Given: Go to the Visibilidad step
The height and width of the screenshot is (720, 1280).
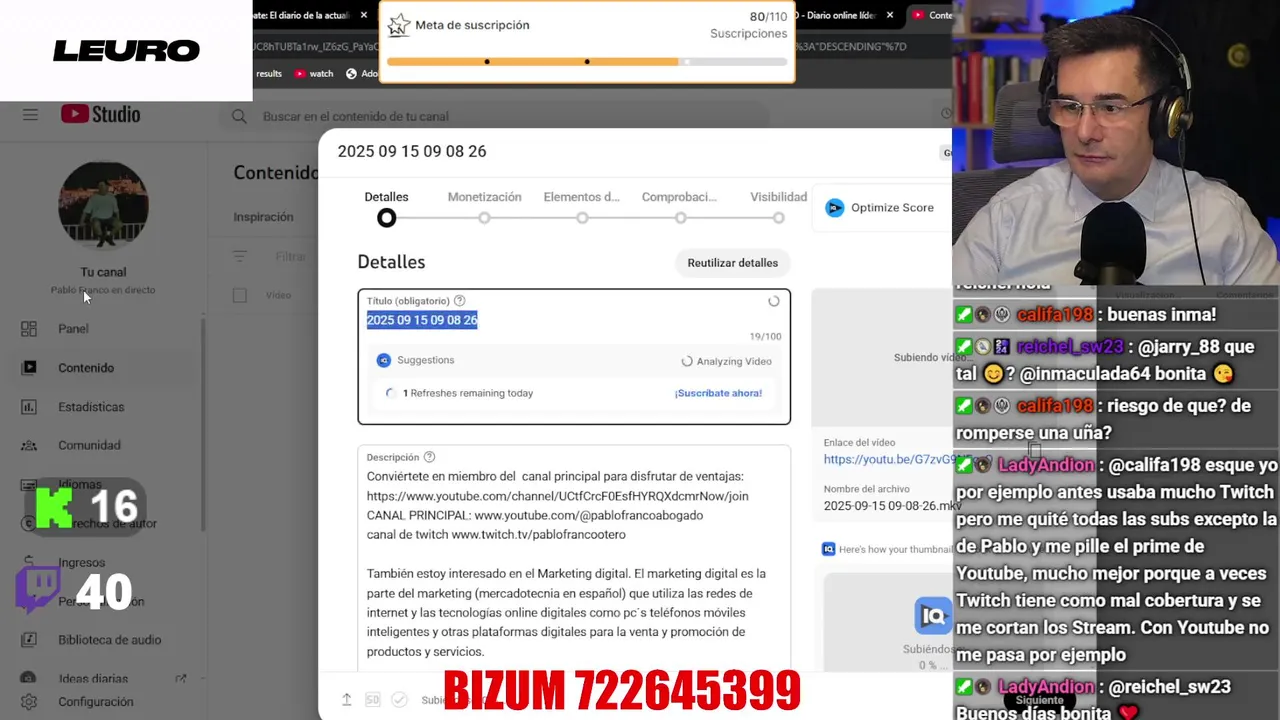Looking at the screenshot, I should 778,208.
